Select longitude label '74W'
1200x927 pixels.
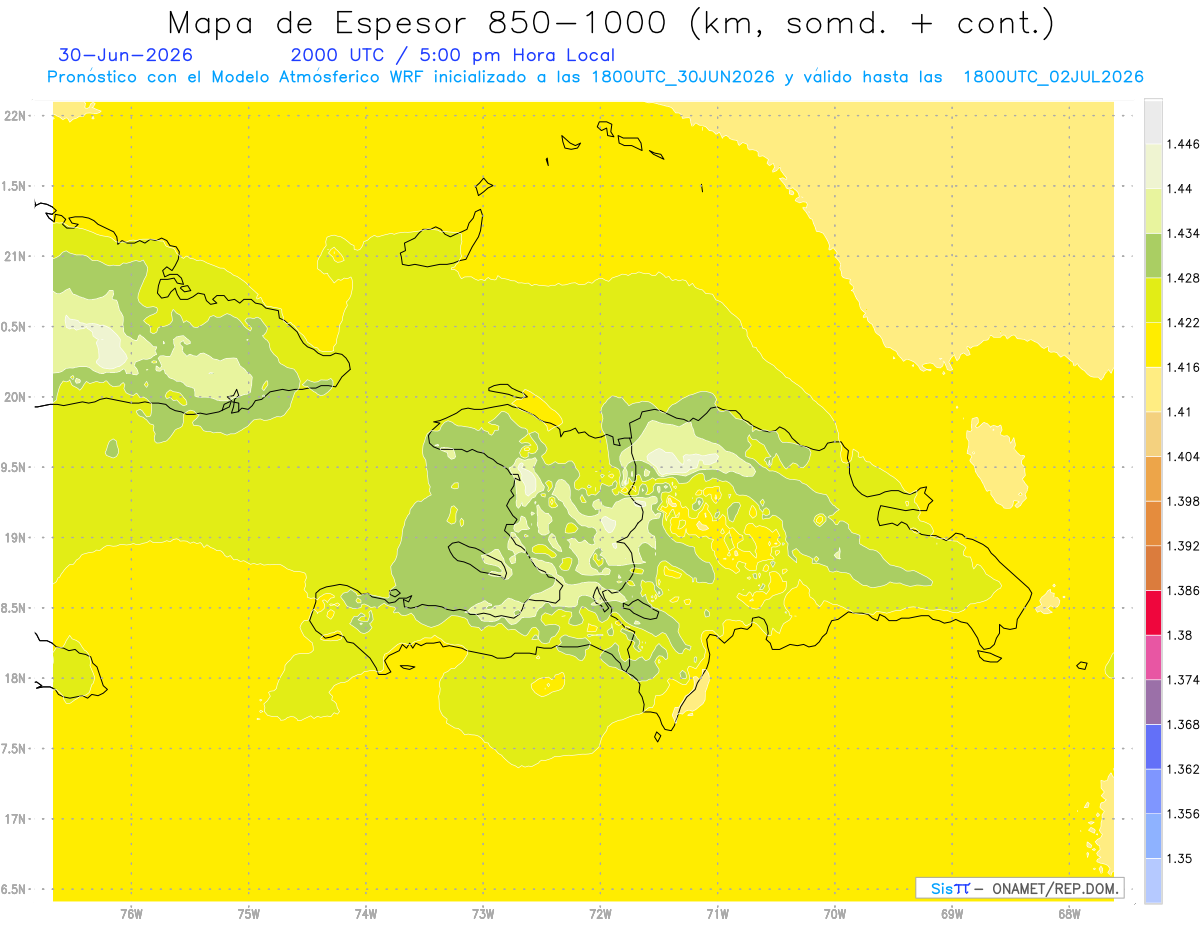tap(366, 913)
